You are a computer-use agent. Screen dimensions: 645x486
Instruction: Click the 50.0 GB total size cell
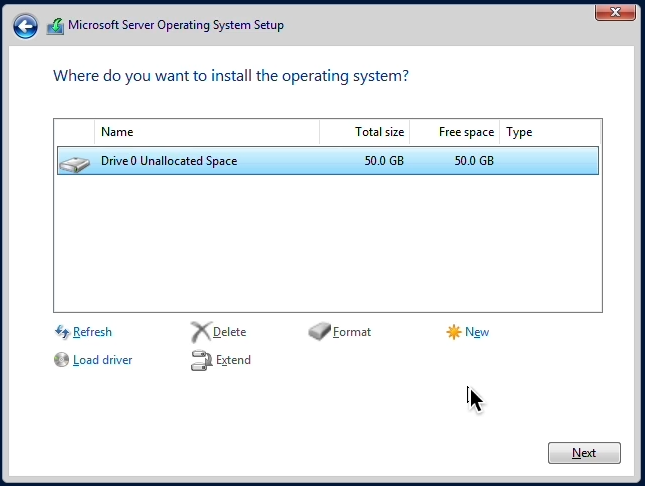click(x=384, y=160)
